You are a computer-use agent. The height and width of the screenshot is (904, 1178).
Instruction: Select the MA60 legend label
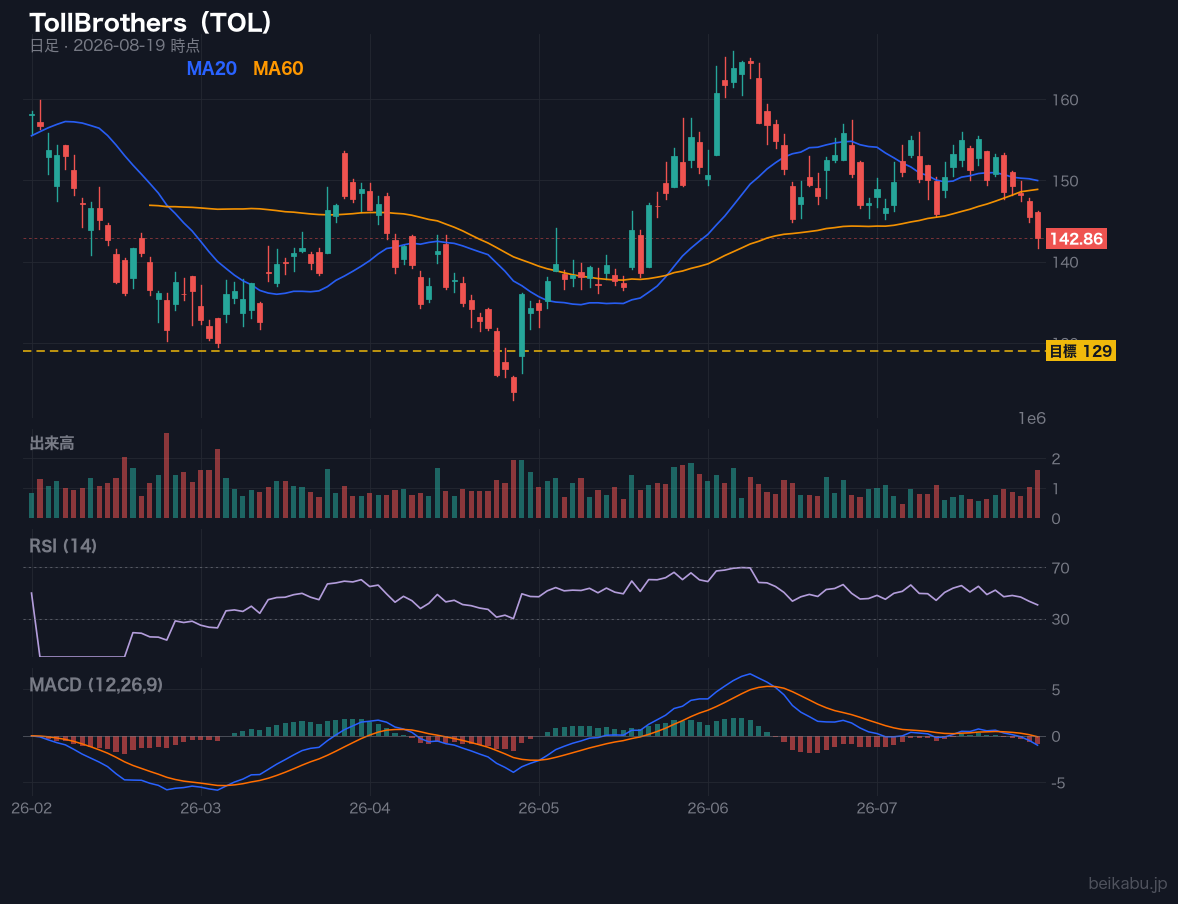(278, 68)
